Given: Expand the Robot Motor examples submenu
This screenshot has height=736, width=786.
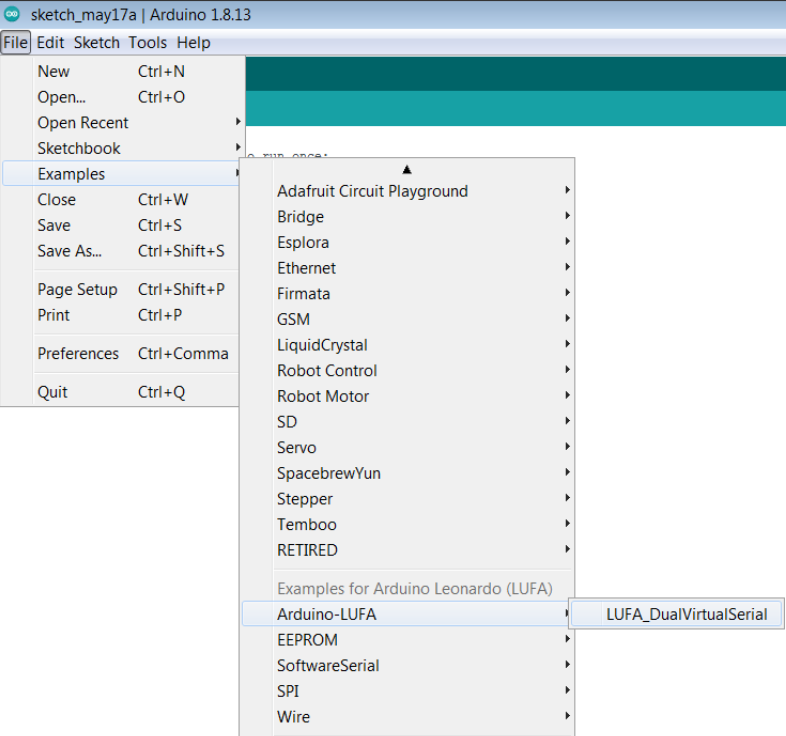Looking at the screenshot, I should tap(407, 396).
